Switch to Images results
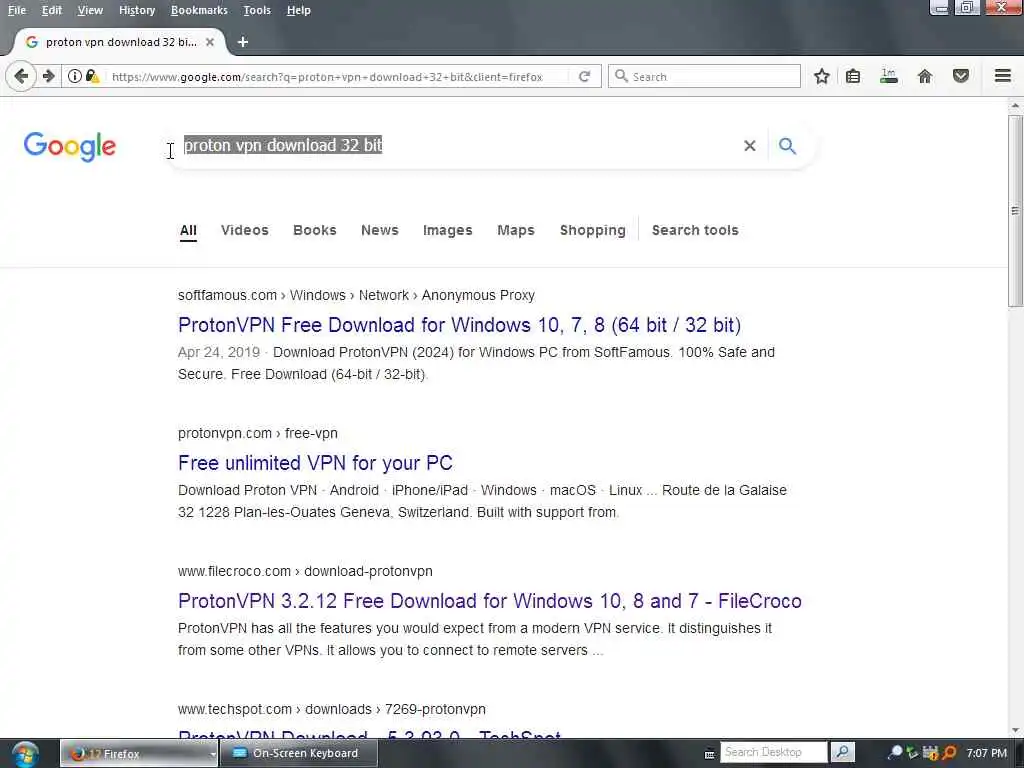This screenshot has height=768, width=1024. (447, 231)
